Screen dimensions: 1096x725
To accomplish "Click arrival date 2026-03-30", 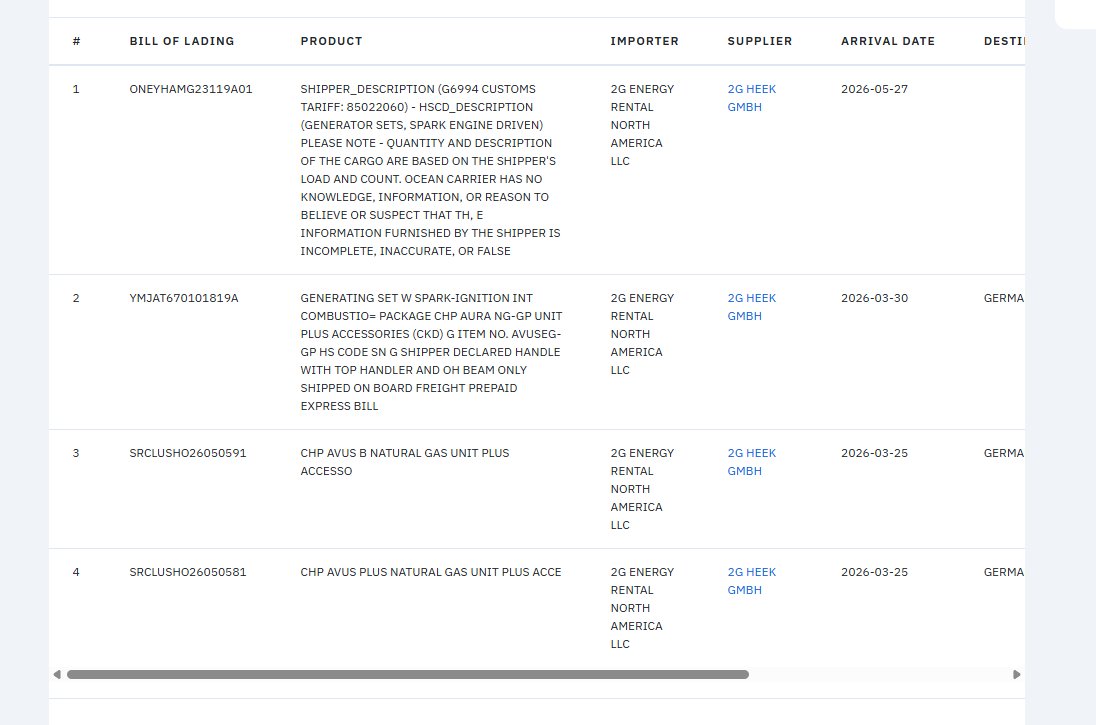I will (874, 298).
